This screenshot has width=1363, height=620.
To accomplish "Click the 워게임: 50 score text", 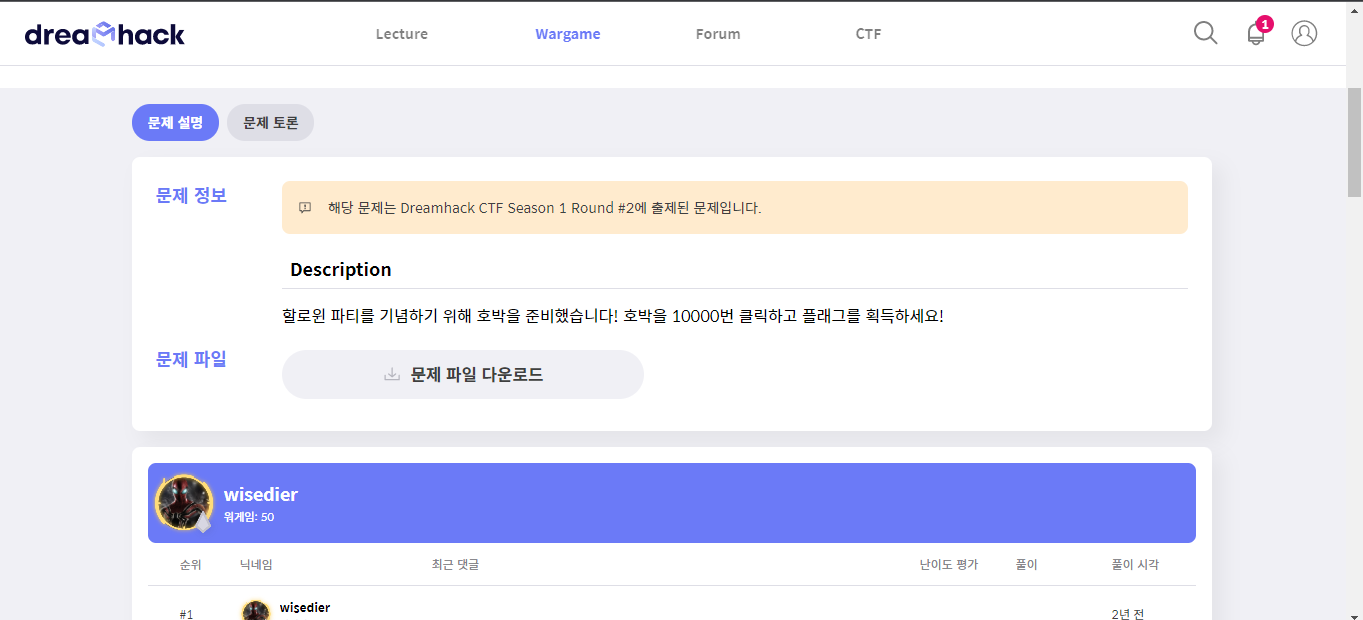I will click(249, 517).
